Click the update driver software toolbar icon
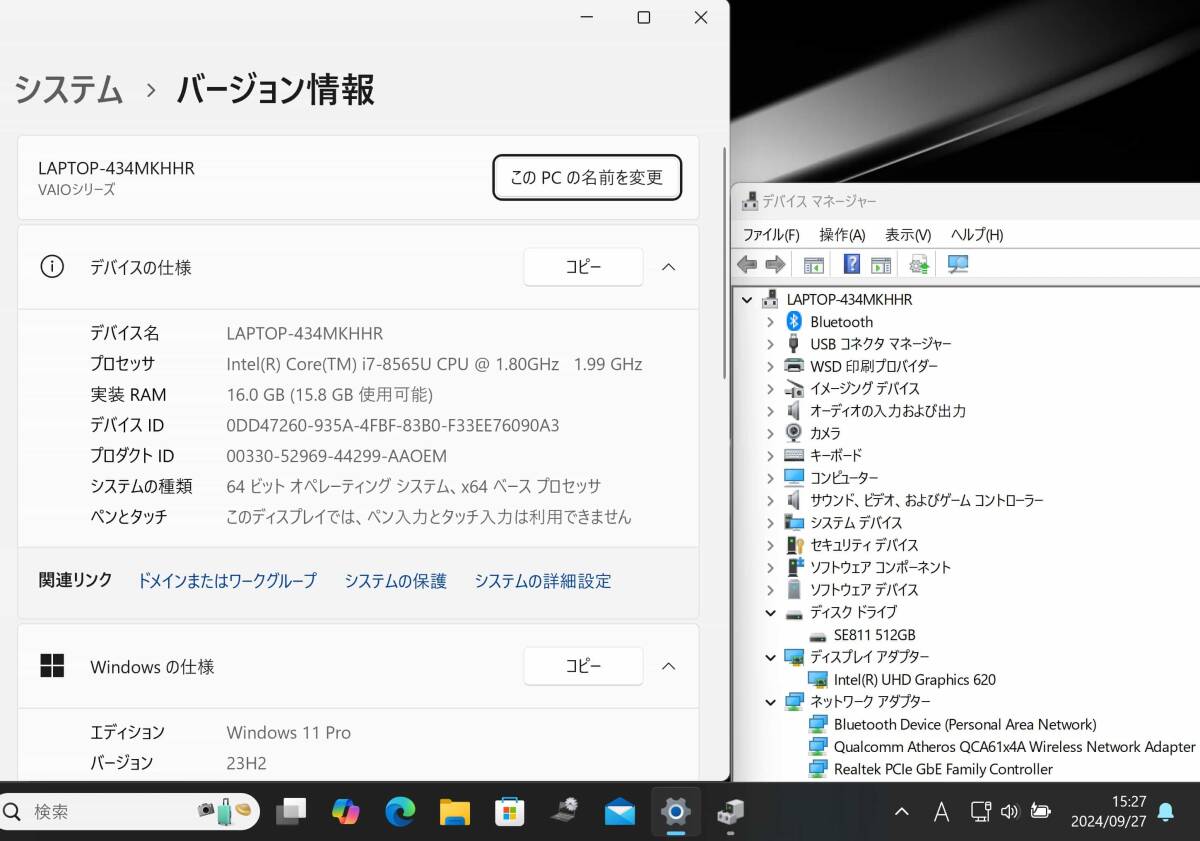Viewport: 1200px width, 841px height. tap(919, 264)
